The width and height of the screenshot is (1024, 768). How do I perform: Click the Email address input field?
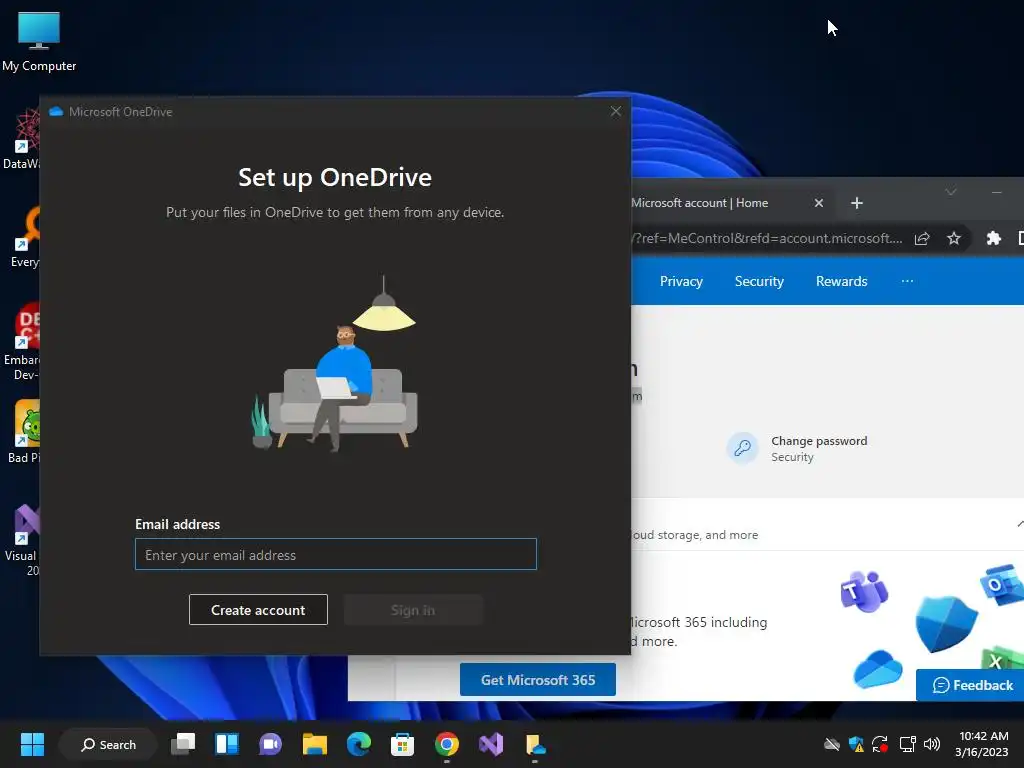(x=336, y=554)
